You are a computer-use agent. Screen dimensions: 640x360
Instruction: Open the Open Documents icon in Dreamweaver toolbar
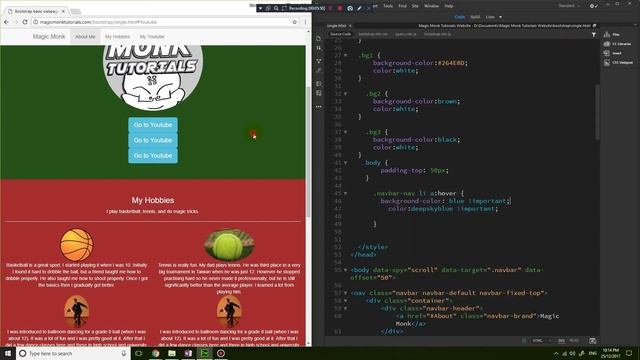[x=319, y=38]
